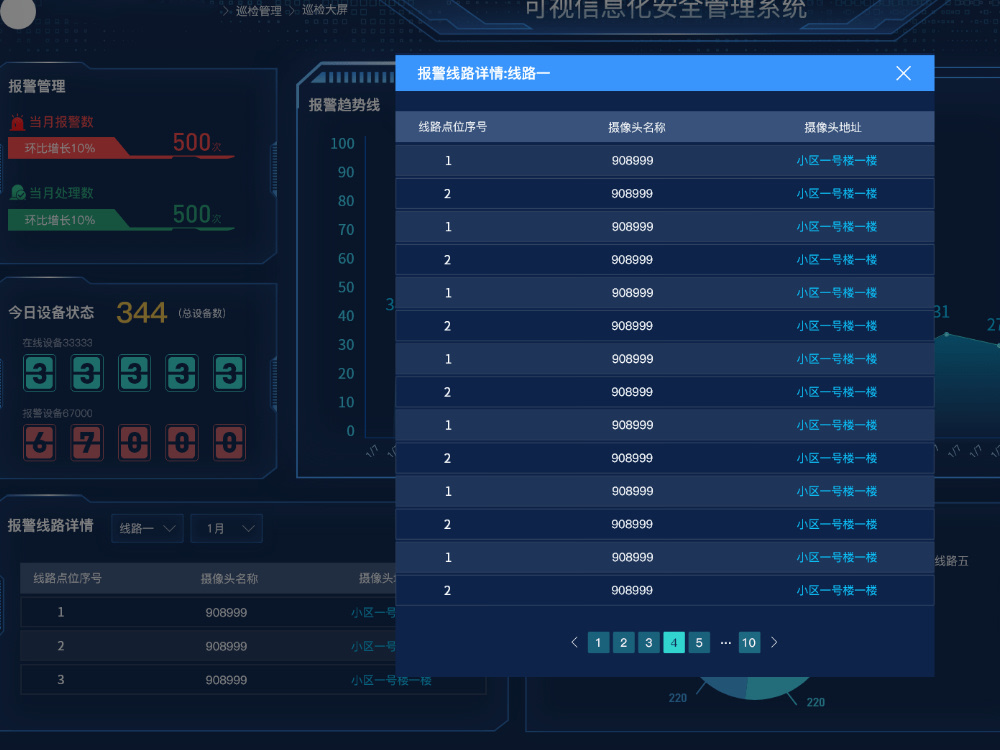The image size is (1000, 750).
Task: Click the 报警趋势线 chart title
Action: point(344,105)
